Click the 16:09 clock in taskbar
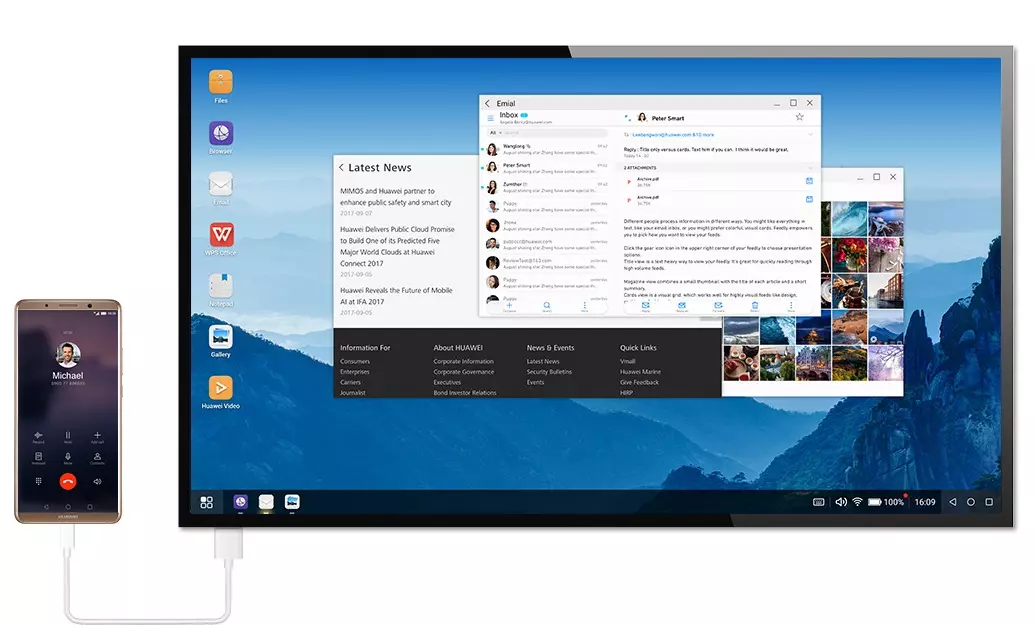This screenshot has width=1035, height=625. (x=925, y=502)
